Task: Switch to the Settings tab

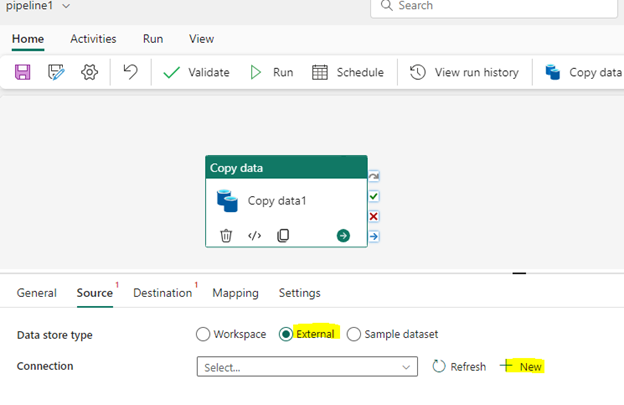Action: (x=300, y=293)
